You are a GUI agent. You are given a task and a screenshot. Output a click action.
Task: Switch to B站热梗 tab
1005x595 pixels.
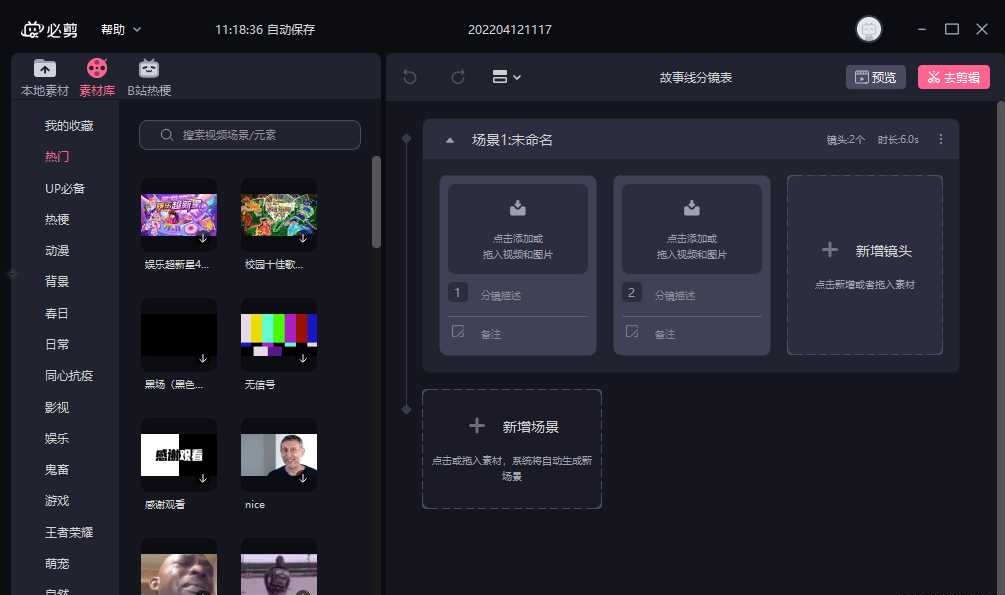tap(149, 78)
